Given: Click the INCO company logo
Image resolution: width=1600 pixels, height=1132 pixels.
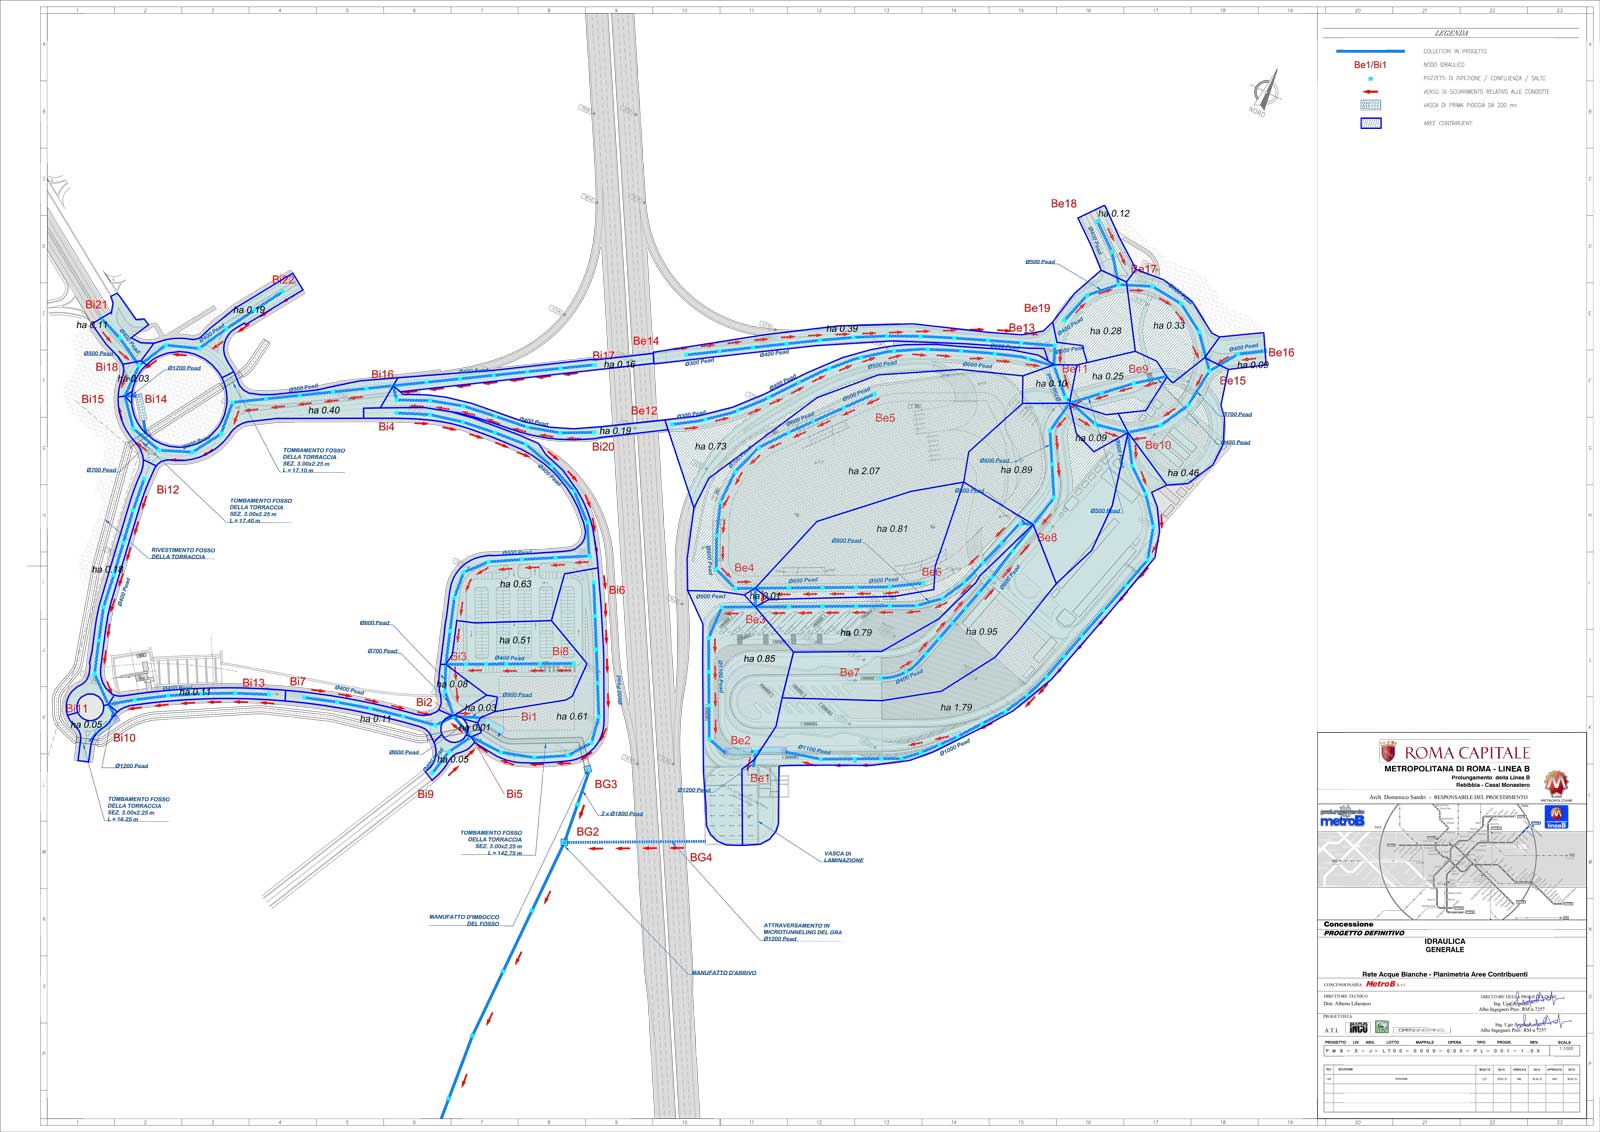Looking at the screenshot, I should (1358, 1027).
